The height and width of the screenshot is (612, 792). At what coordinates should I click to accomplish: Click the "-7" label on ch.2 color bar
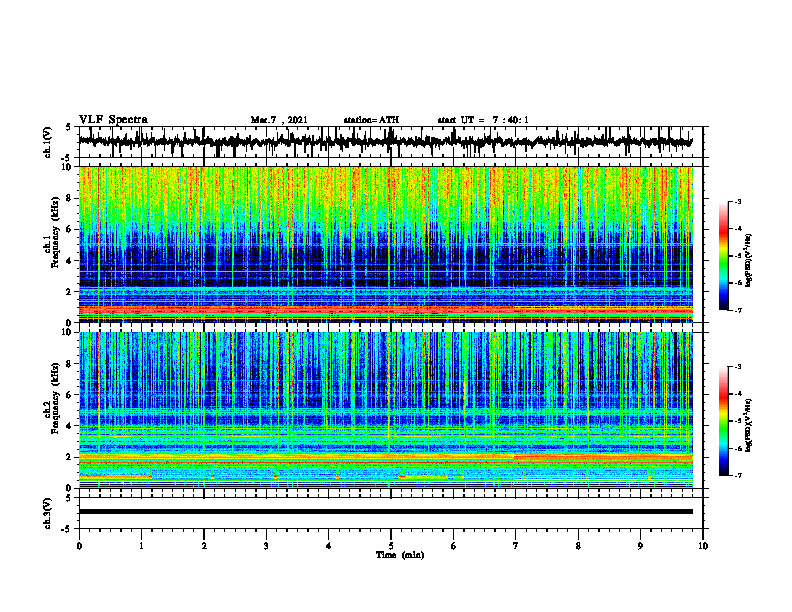point(738,475)
